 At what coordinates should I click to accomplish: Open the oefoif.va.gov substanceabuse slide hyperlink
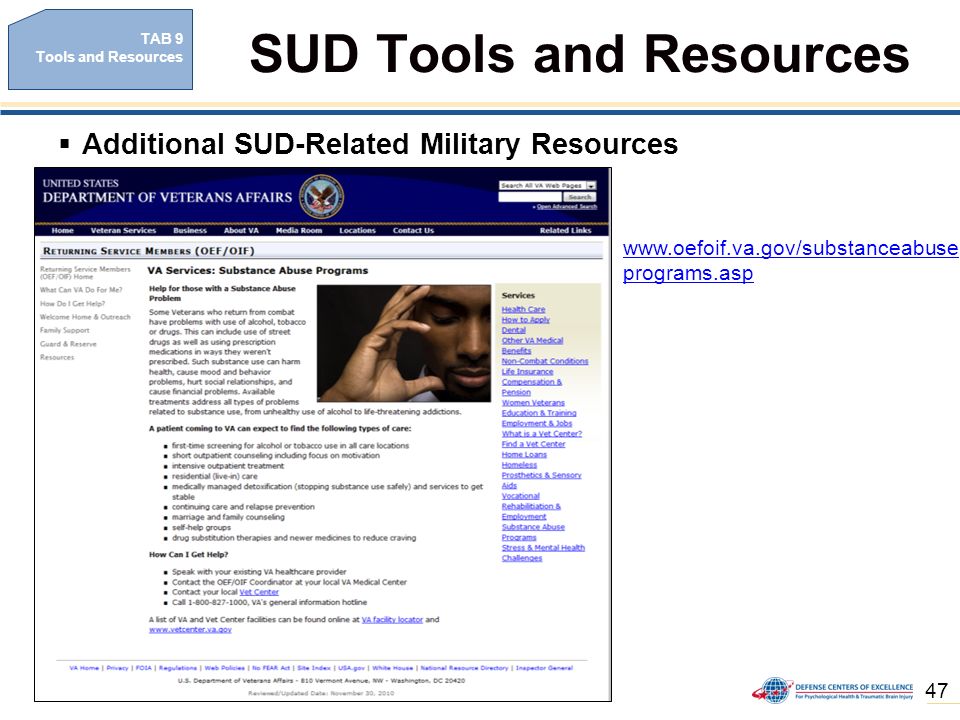coord(790,260)
